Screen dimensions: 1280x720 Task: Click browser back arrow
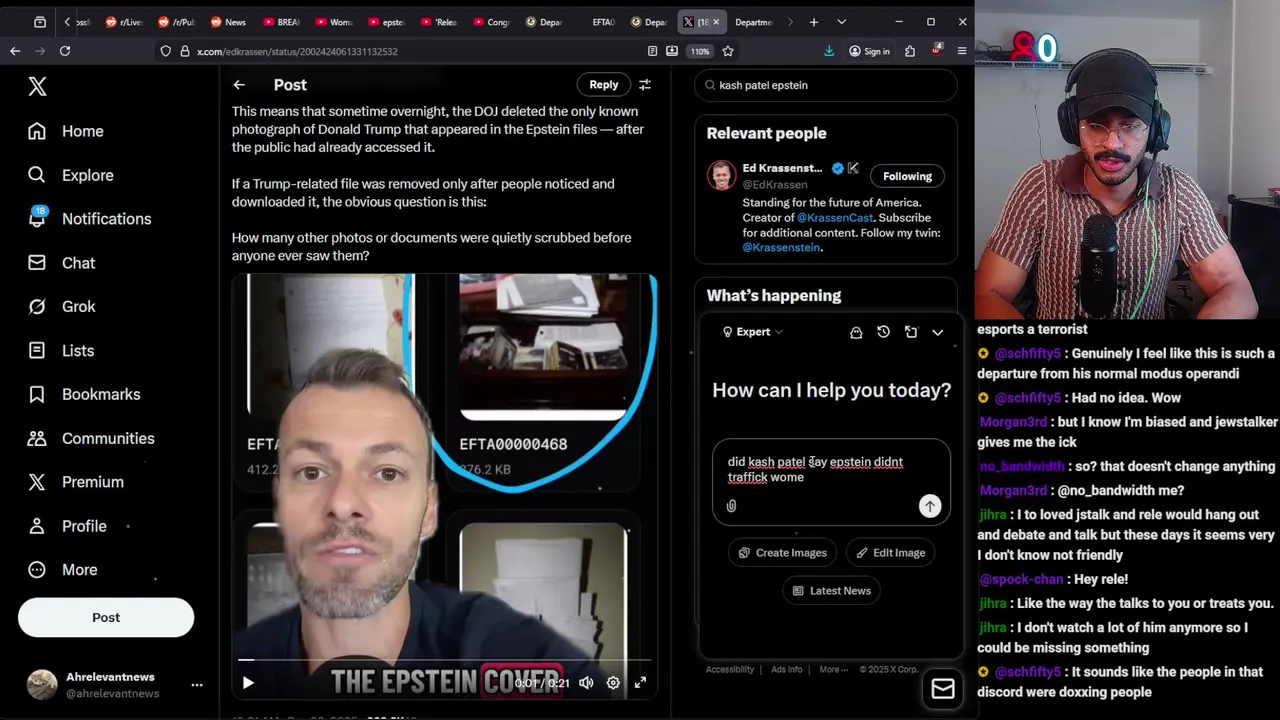click(x=15, y=51)
